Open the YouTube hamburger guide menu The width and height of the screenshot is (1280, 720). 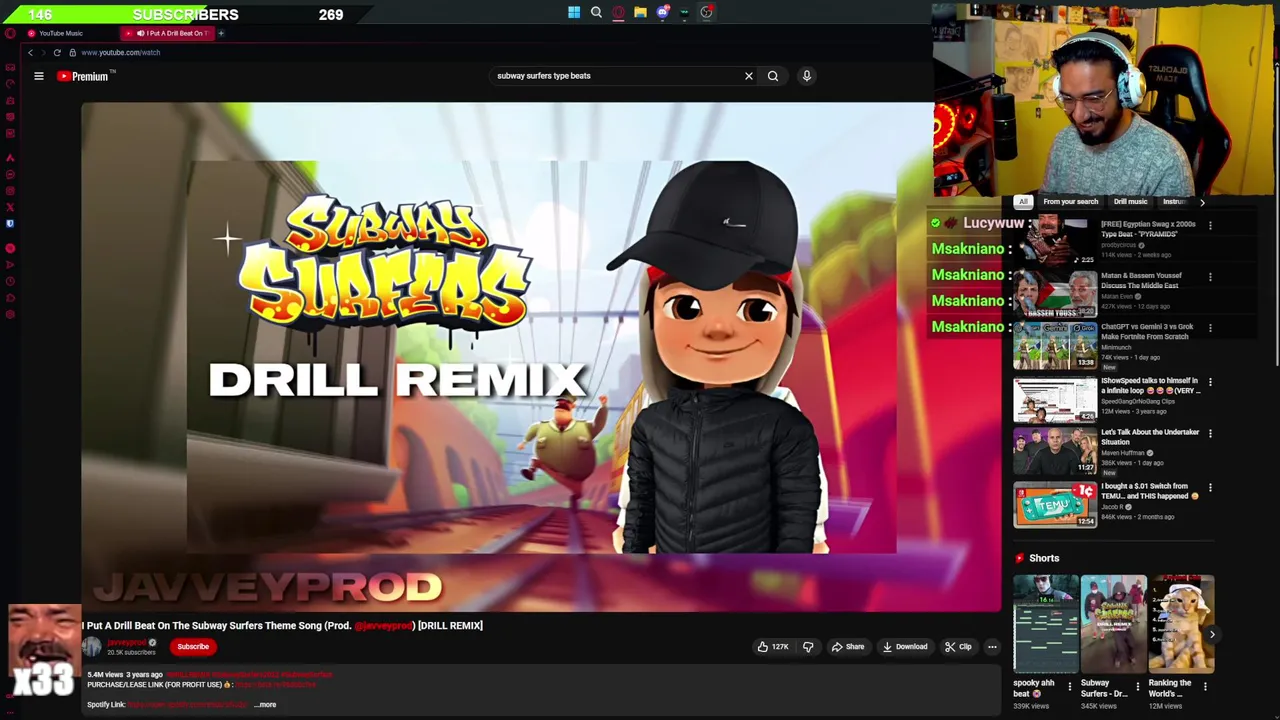click(39, 76)
